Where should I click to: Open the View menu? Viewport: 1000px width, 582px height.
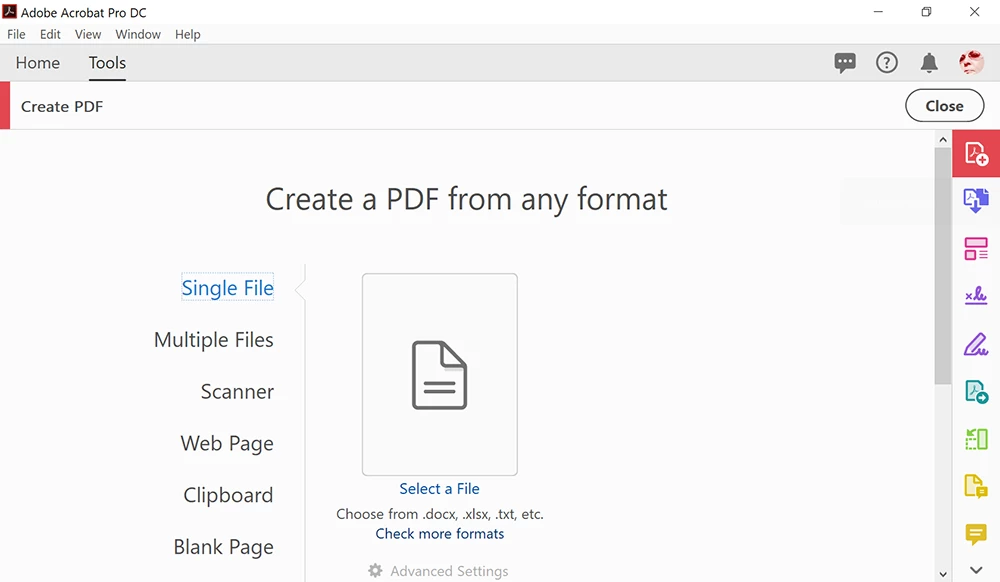coord(87,34)
